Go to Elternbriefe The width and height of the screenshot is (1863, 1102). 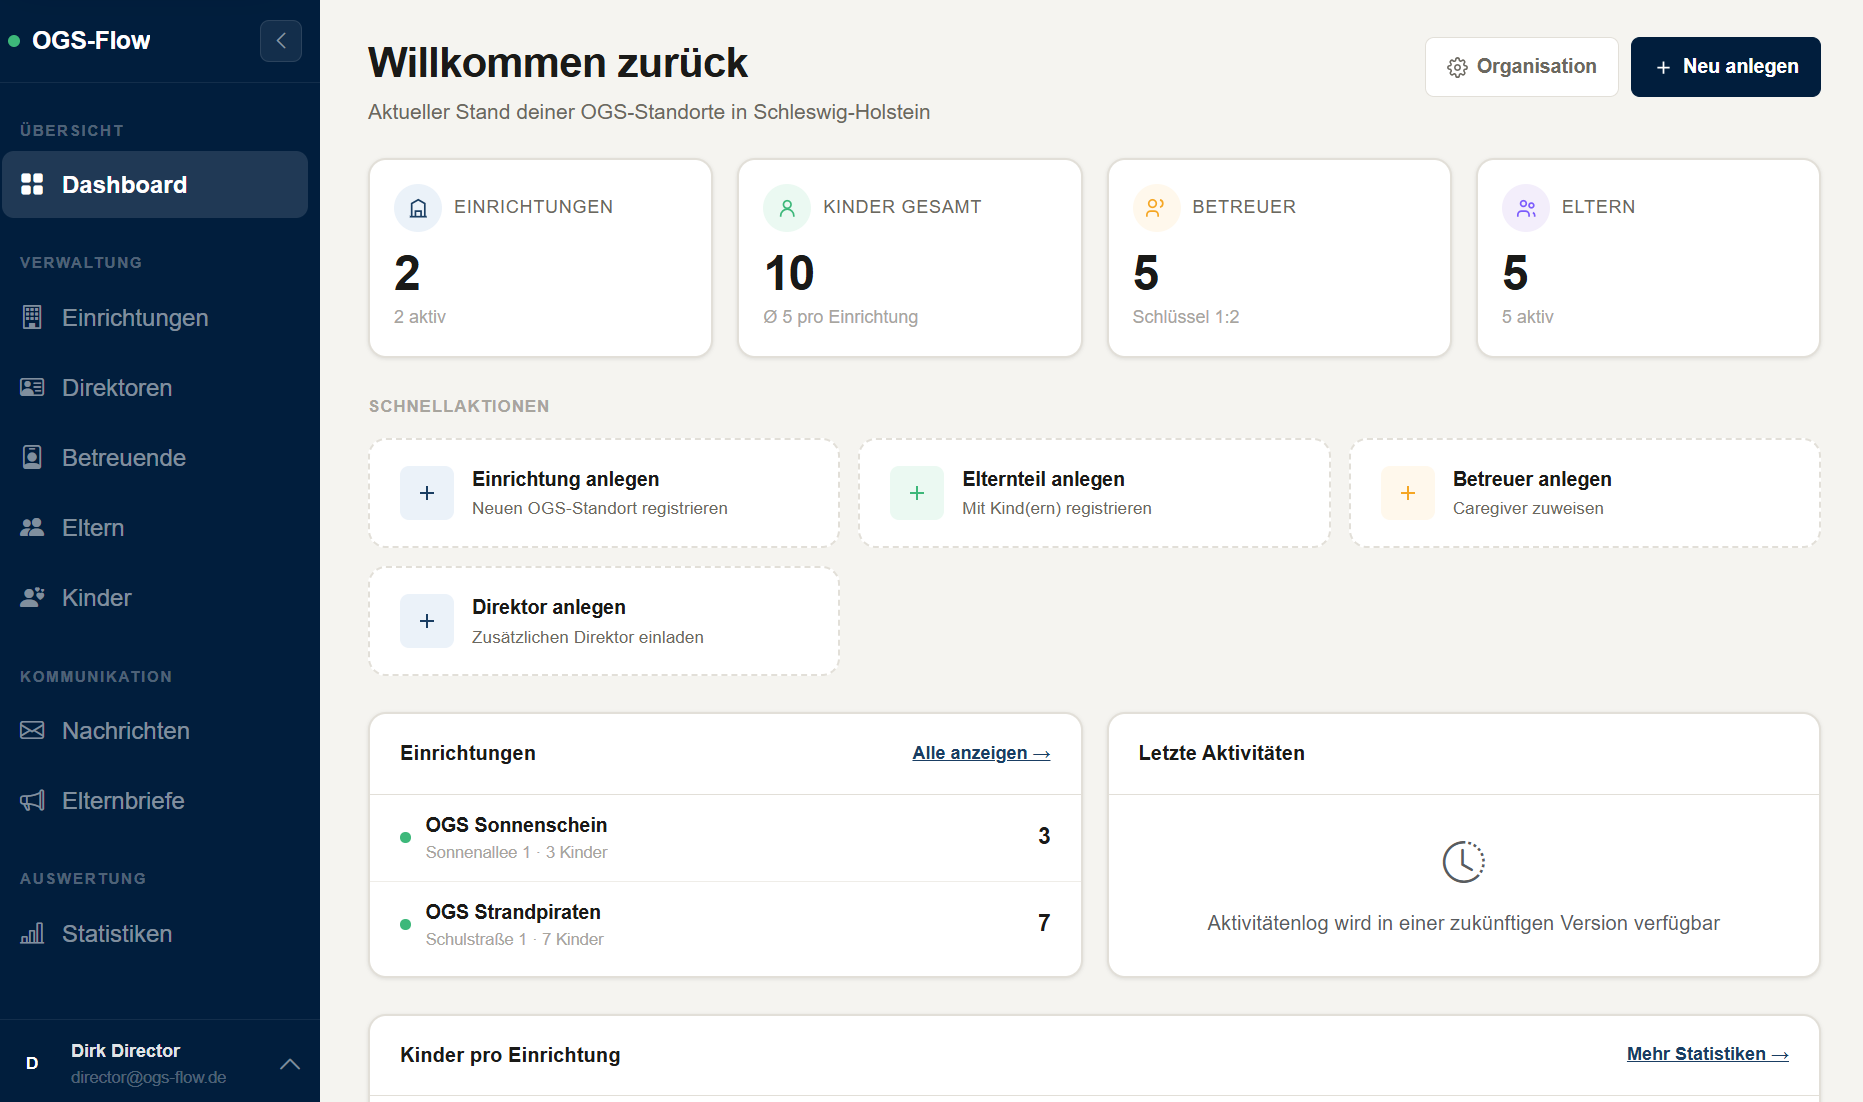155,800
